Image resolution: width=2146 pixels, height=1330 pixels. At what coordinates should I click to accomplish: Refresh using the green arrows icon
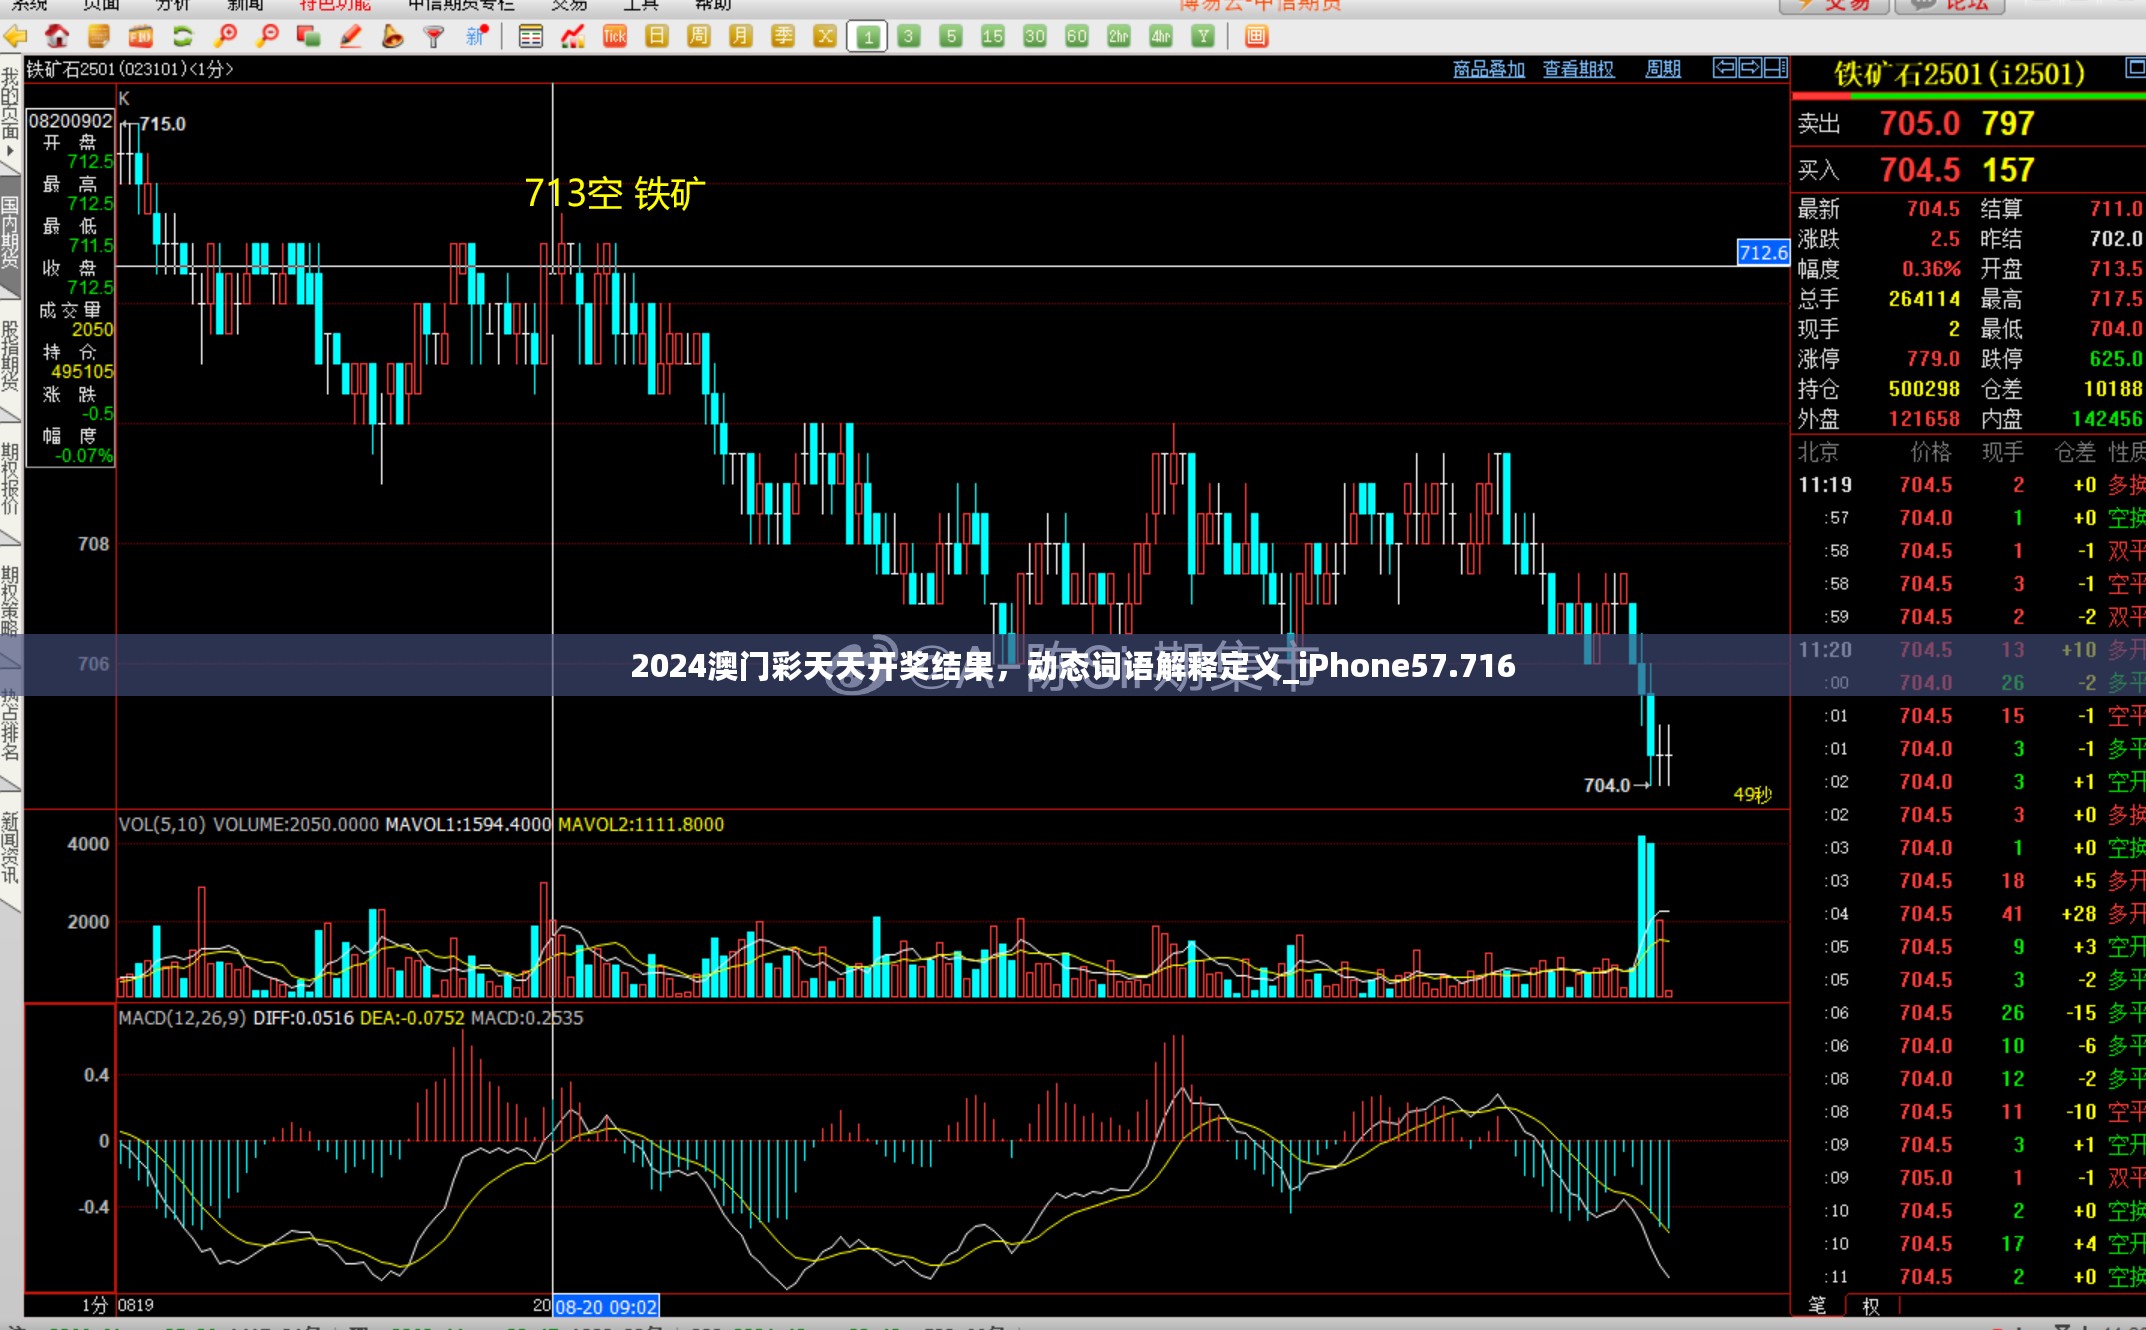click(x=183, y=38)
